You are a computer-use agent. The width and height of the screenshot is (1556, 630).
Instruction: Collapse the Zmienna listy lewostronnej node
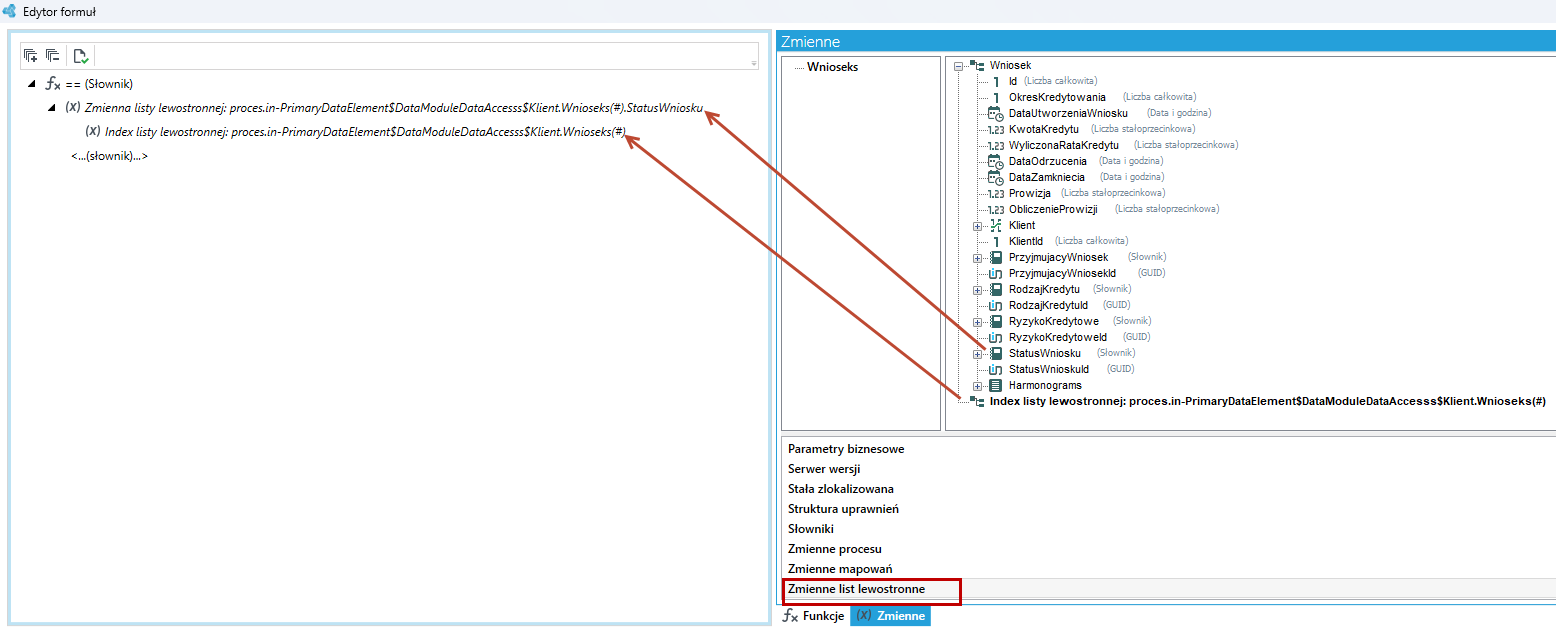(x=51, y=107)
